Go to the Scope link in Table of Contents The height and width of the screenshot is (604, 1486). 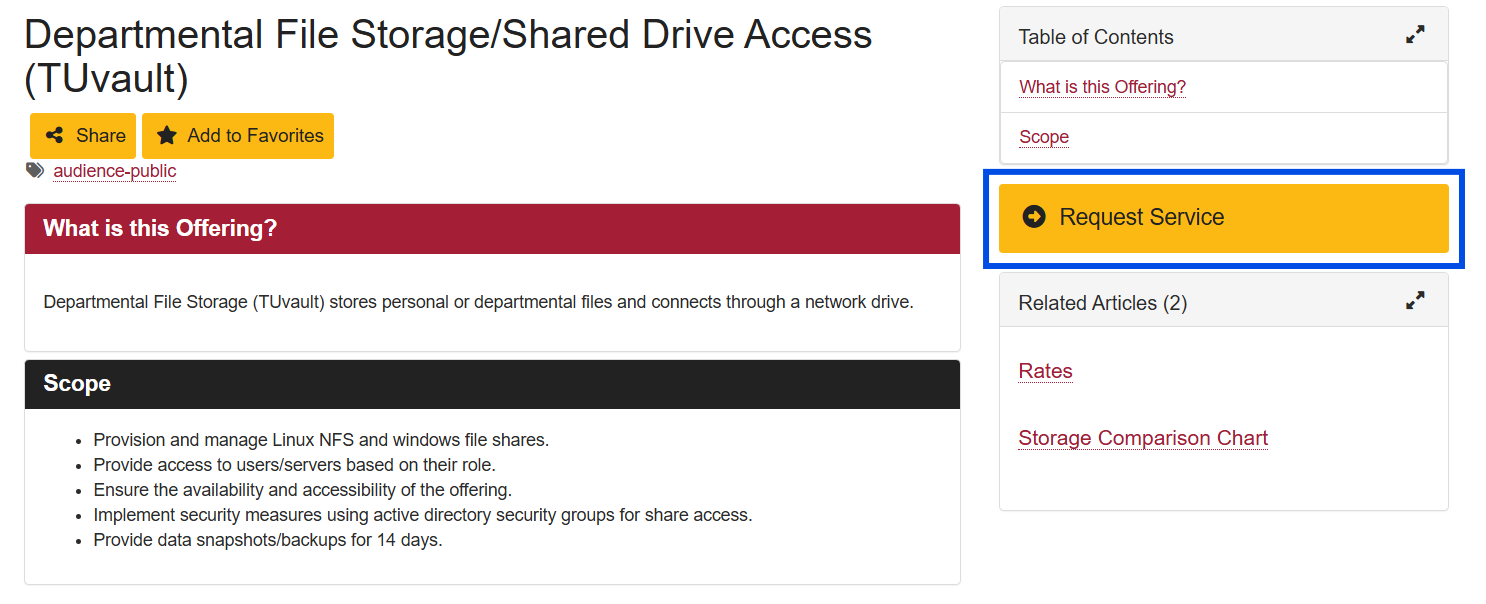click(1044, 137)
